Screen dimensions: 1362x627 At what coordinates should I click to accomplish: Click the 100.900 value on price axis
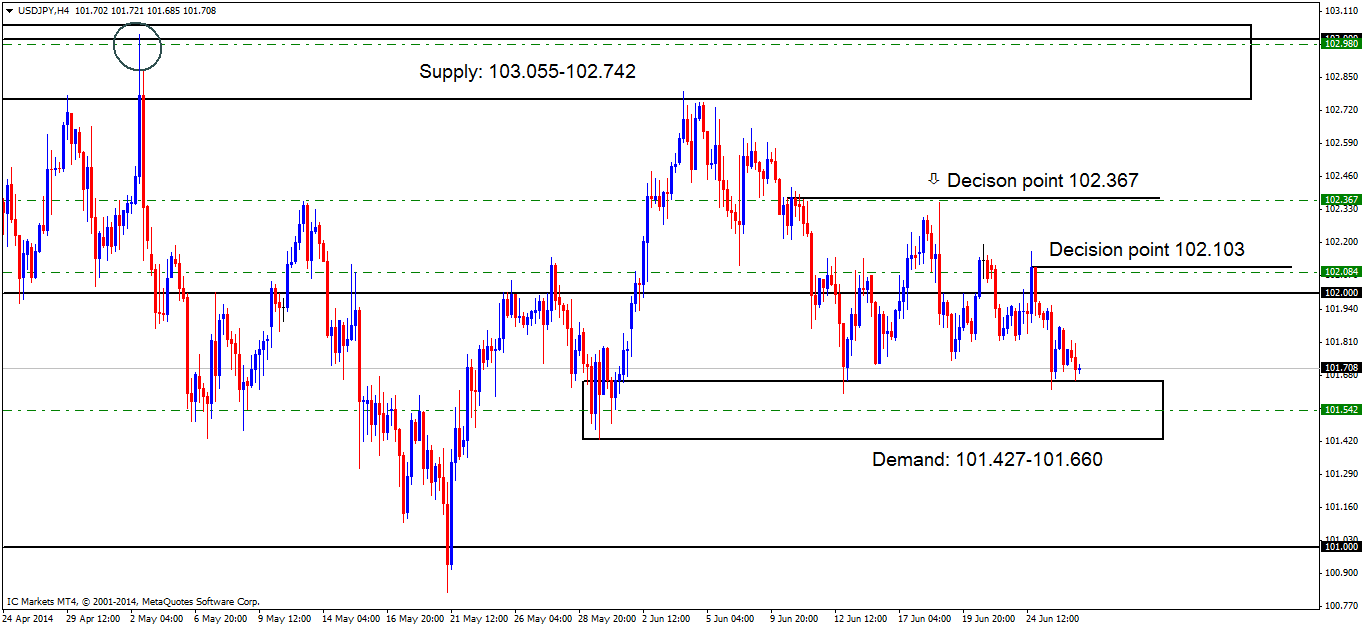(1340, 572)
